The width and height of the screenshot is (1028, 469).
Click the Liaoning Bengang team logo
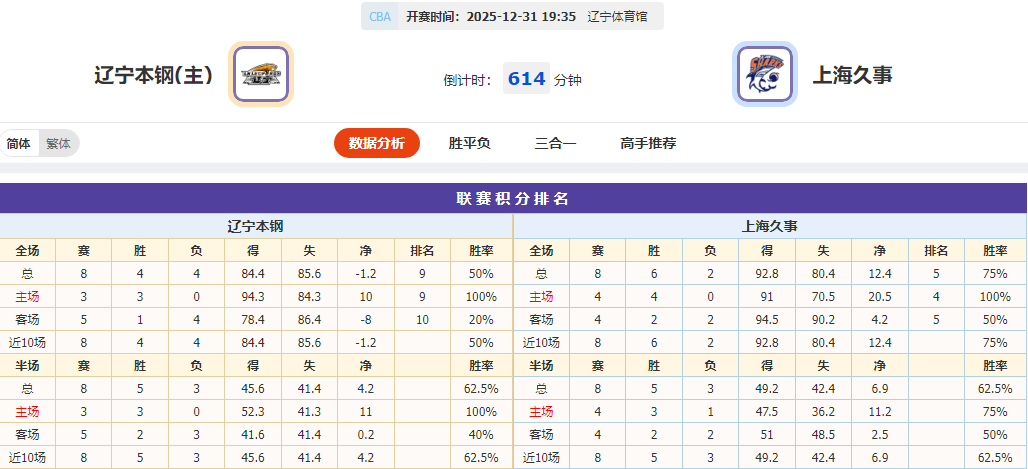261,75
